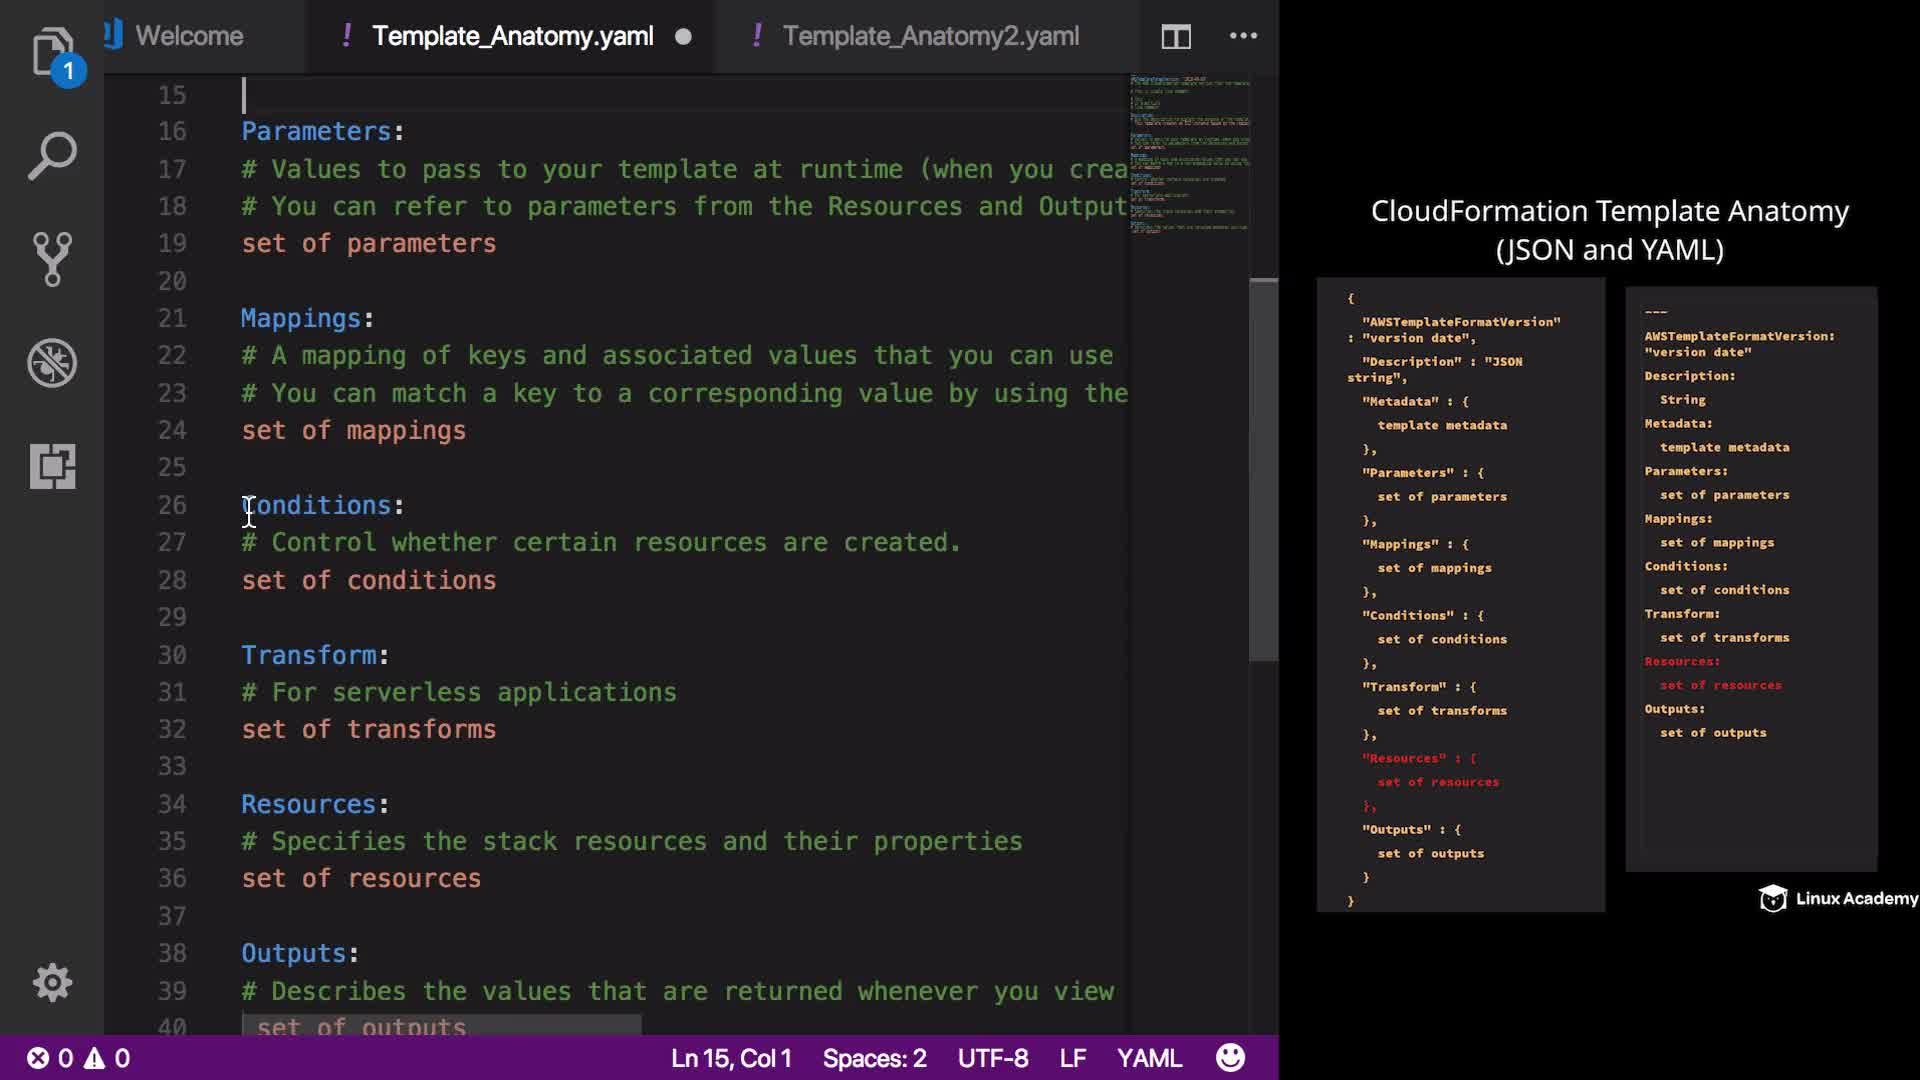Open the Spaces: 2 indentation selector
The width and height of the screenshot is (1920, 1080).
874,1058
